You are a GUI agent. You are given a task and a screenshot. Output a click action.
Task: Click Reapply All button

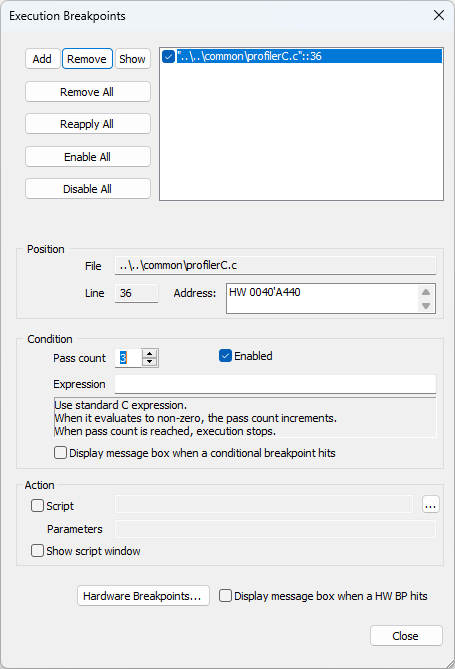click(88, 124)
